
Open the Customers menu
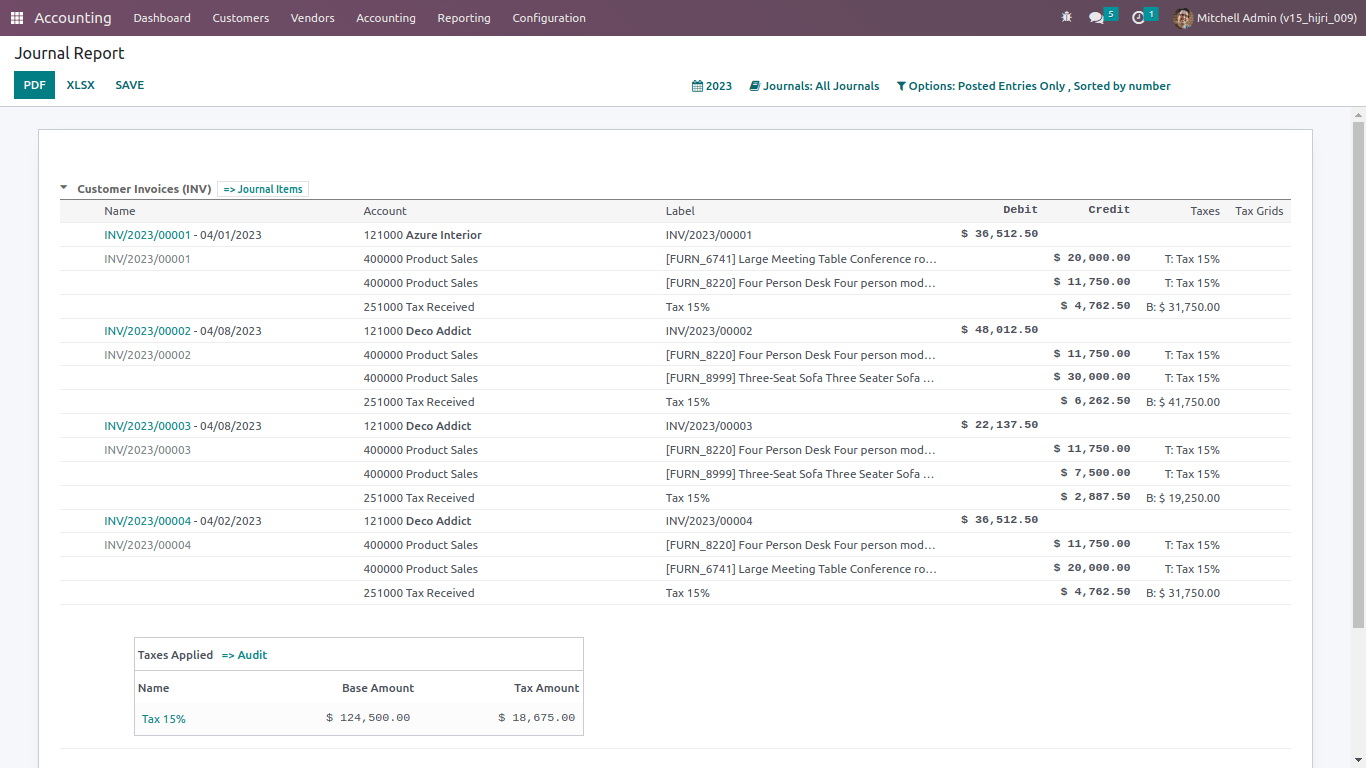241,18
